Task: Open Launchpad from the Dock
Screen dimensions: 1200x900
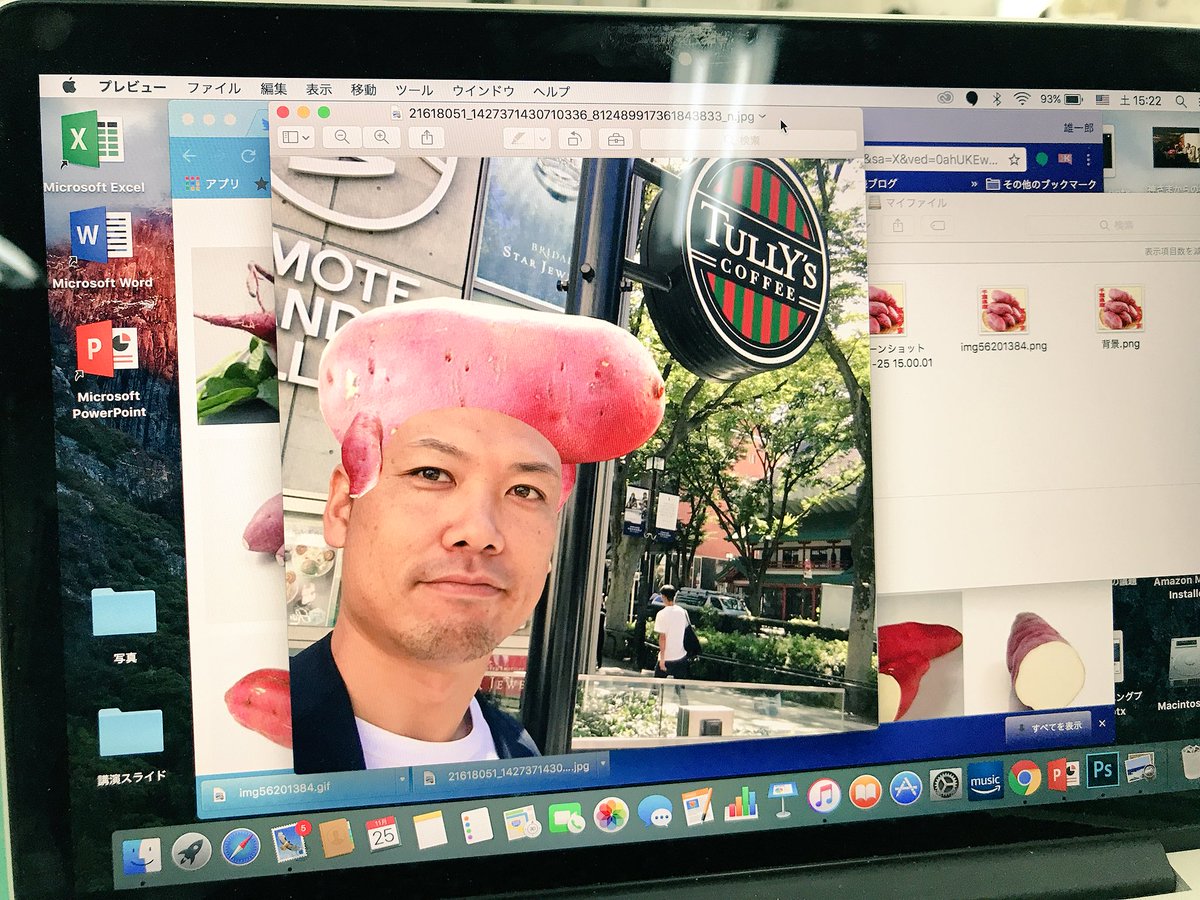Action: point(191,851)
